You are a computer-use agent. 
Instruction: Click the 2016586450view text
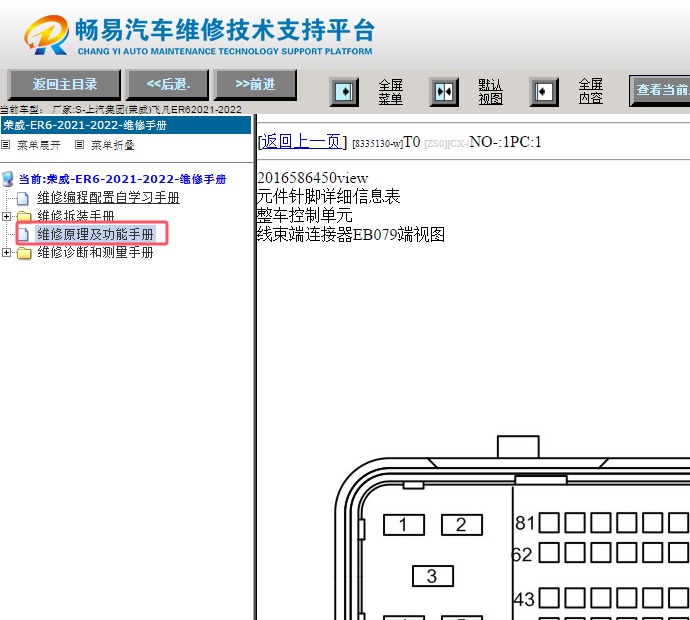tap(312, 178)
